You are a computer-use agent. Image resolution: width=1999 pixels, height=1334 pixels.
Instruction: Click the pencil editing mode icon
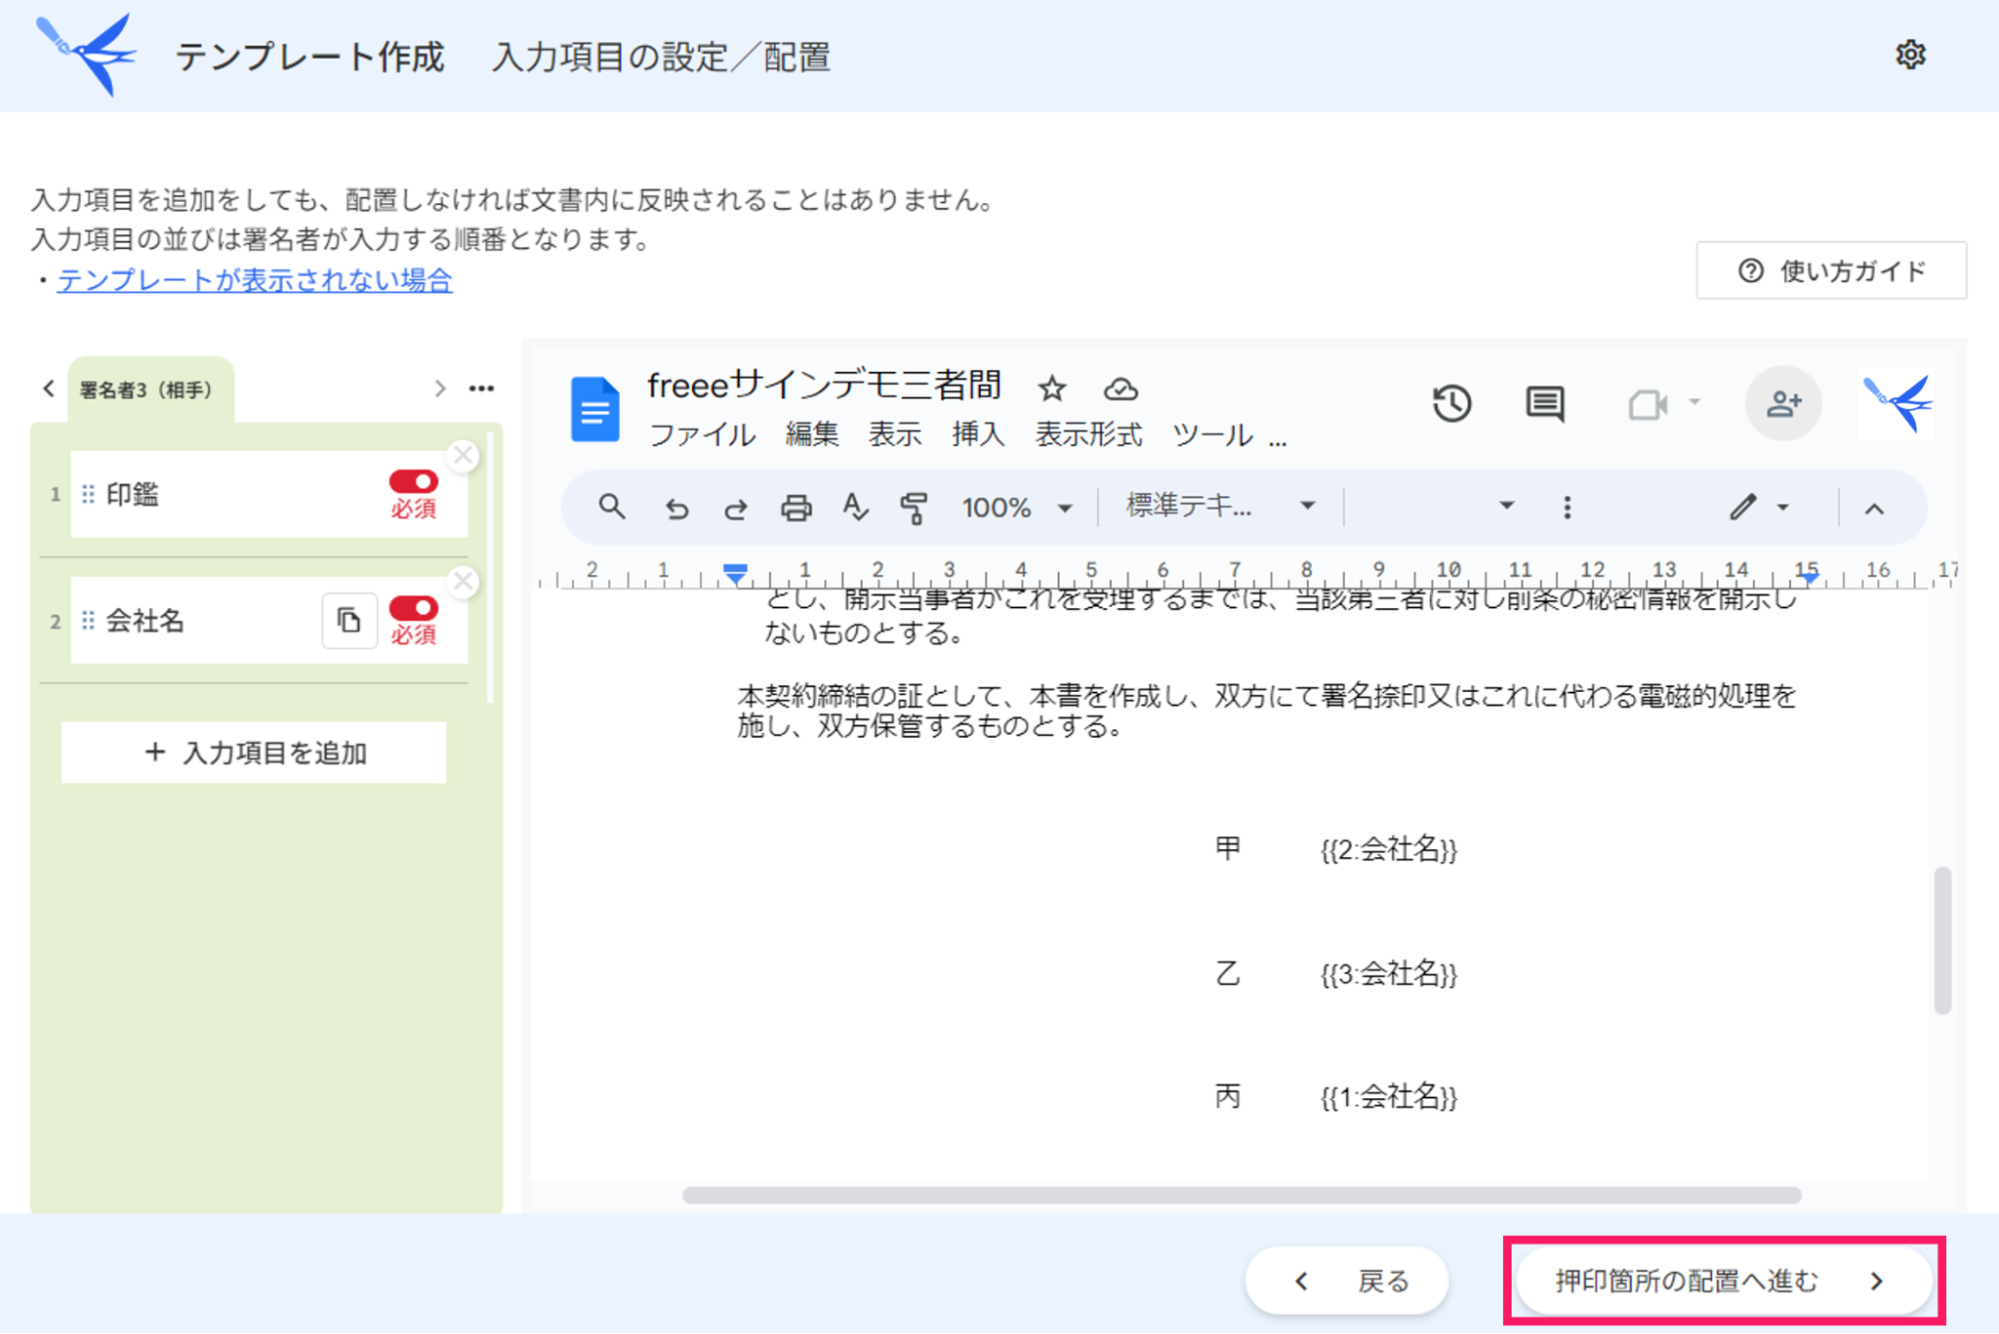[1743, 507]
